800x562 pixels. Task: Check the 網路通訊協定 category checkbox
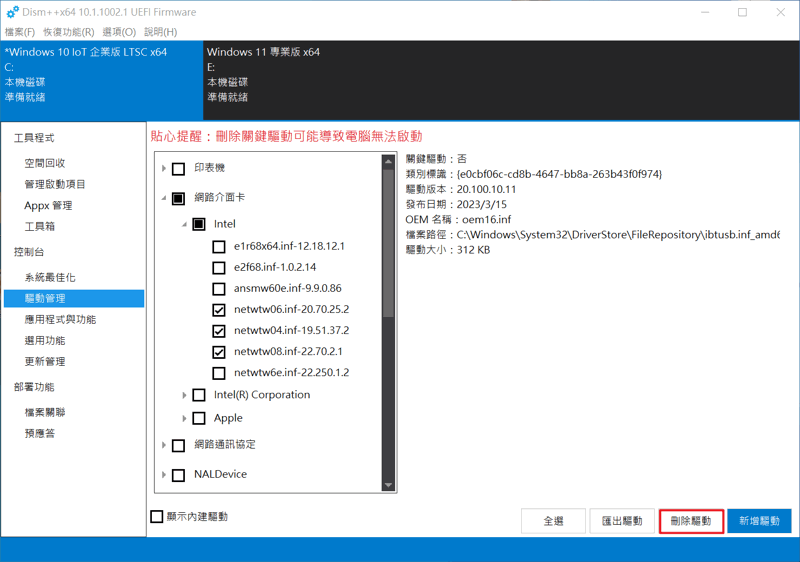click(179, 445)
